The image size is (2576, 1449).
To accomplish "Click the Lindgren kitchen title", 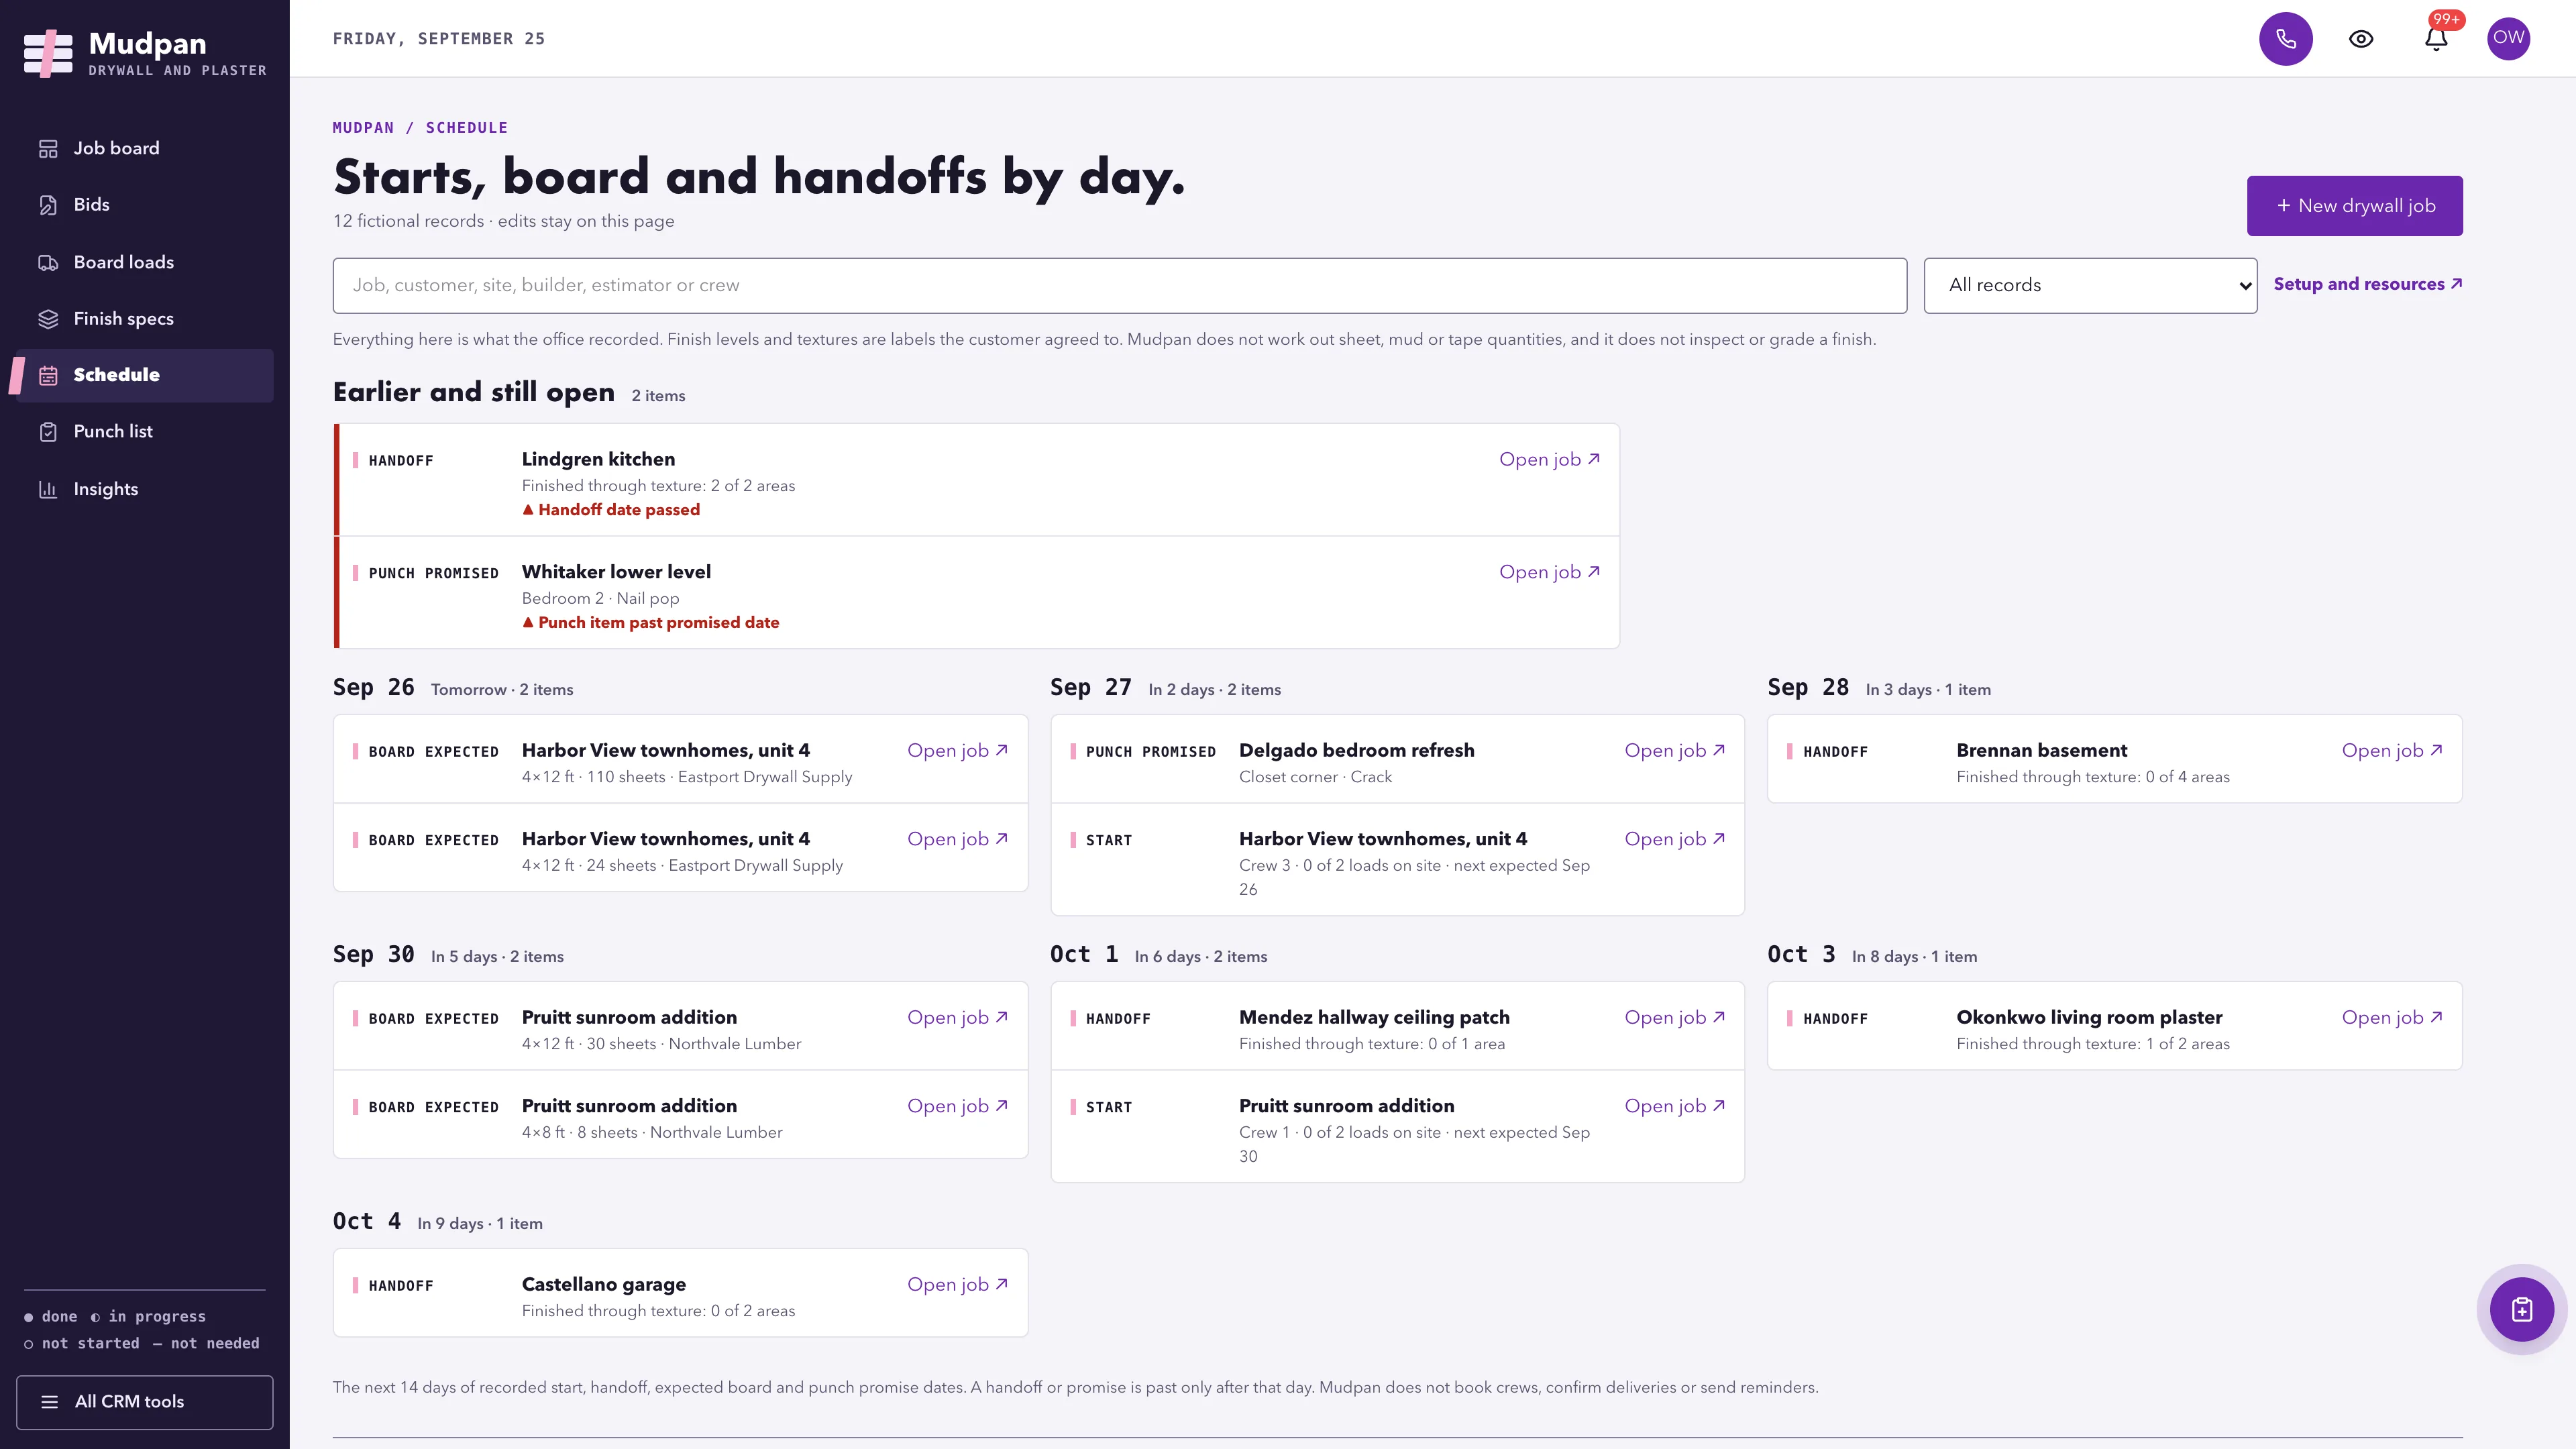I will click(598, 459).
